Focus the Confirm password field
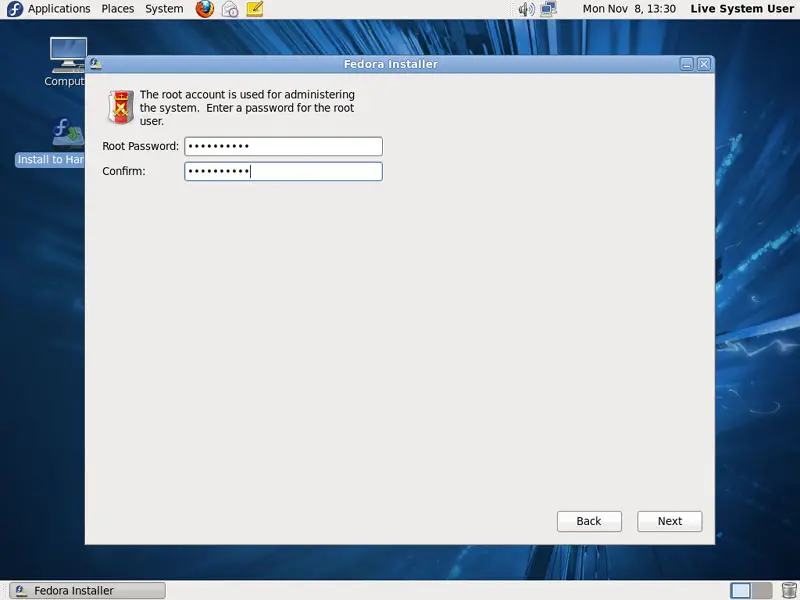Screen dimensions: 800x600 click(x=283, y=171)
